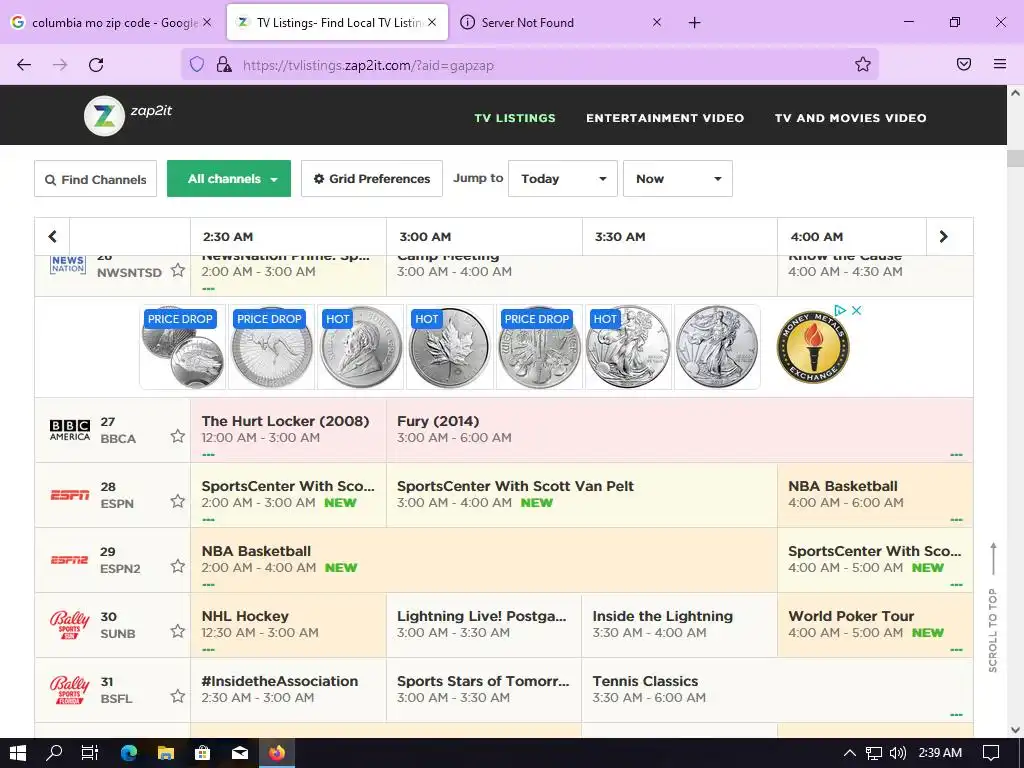Open the Firefox hamburger menu
The height and width of the screenshot is (768, 1024).
(1000, 64)
